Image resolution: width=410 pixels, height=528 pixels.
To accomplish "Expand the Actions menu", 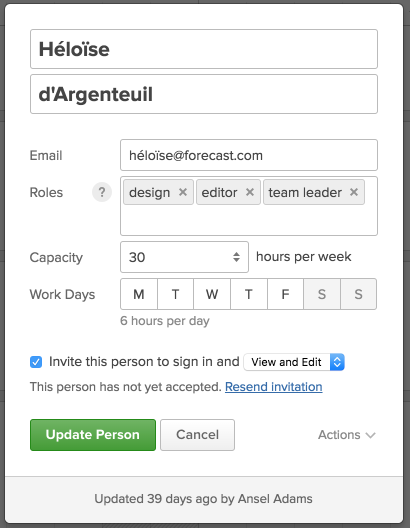I will (347, 435).
